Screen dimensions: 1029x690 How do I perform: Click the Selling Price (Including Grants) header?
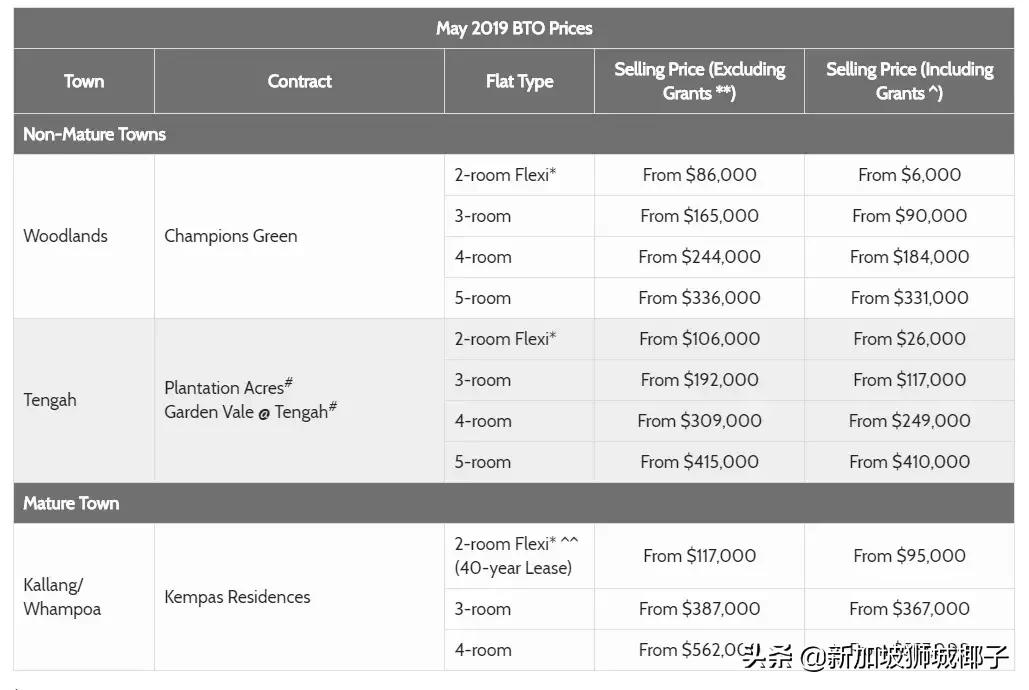tap(909, 81)
